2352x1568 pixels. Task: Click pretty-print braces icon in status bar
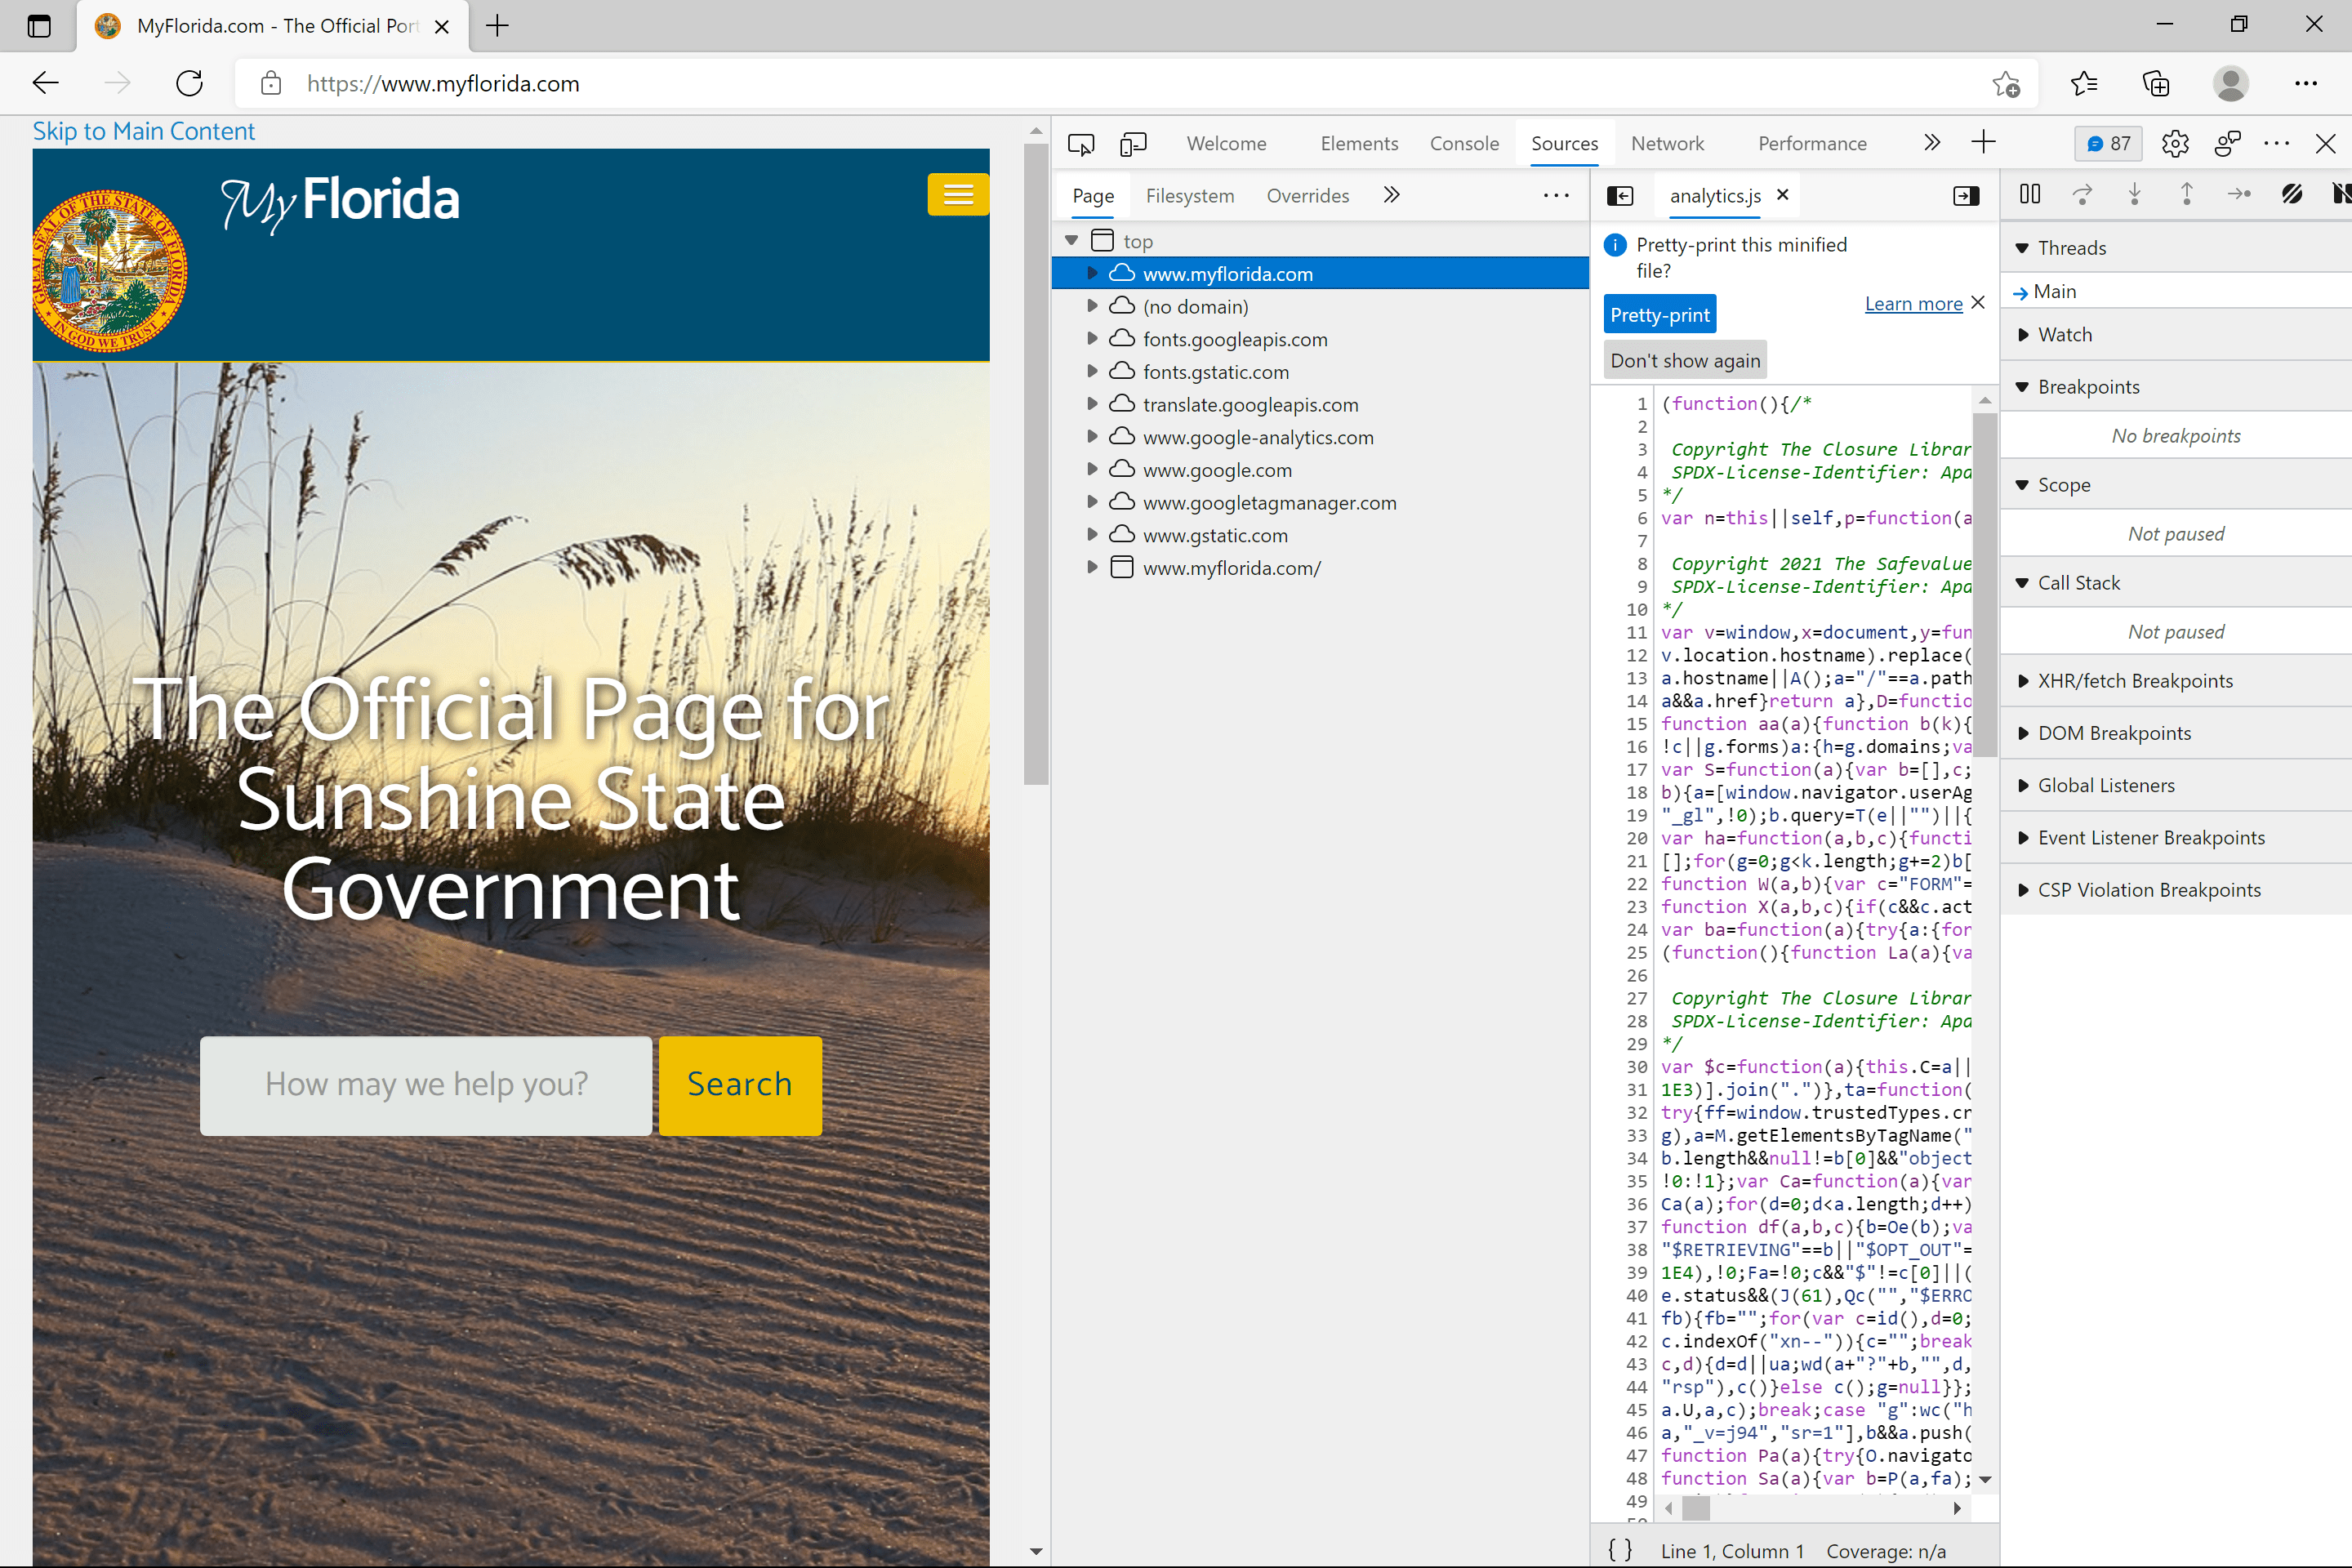click(1620, 1550)
